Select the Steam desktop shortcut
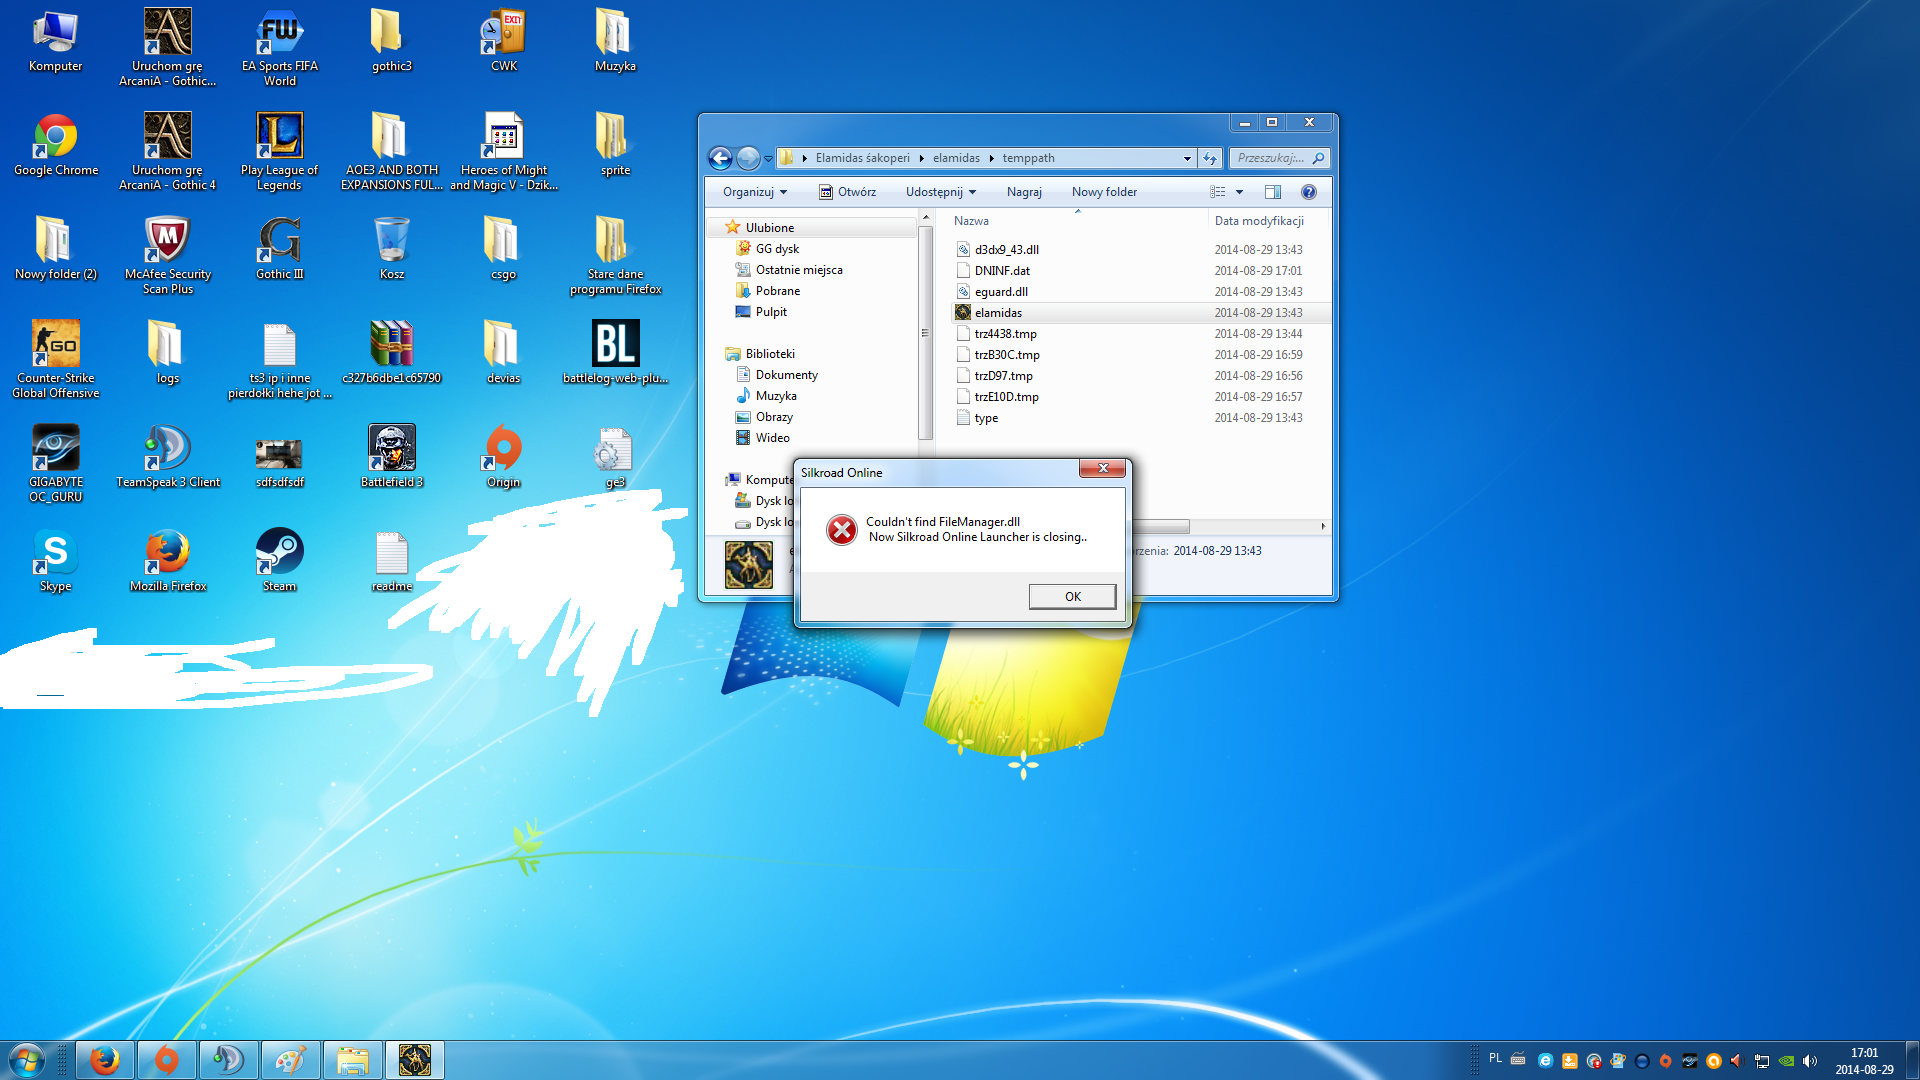 [x=280, y=562]
